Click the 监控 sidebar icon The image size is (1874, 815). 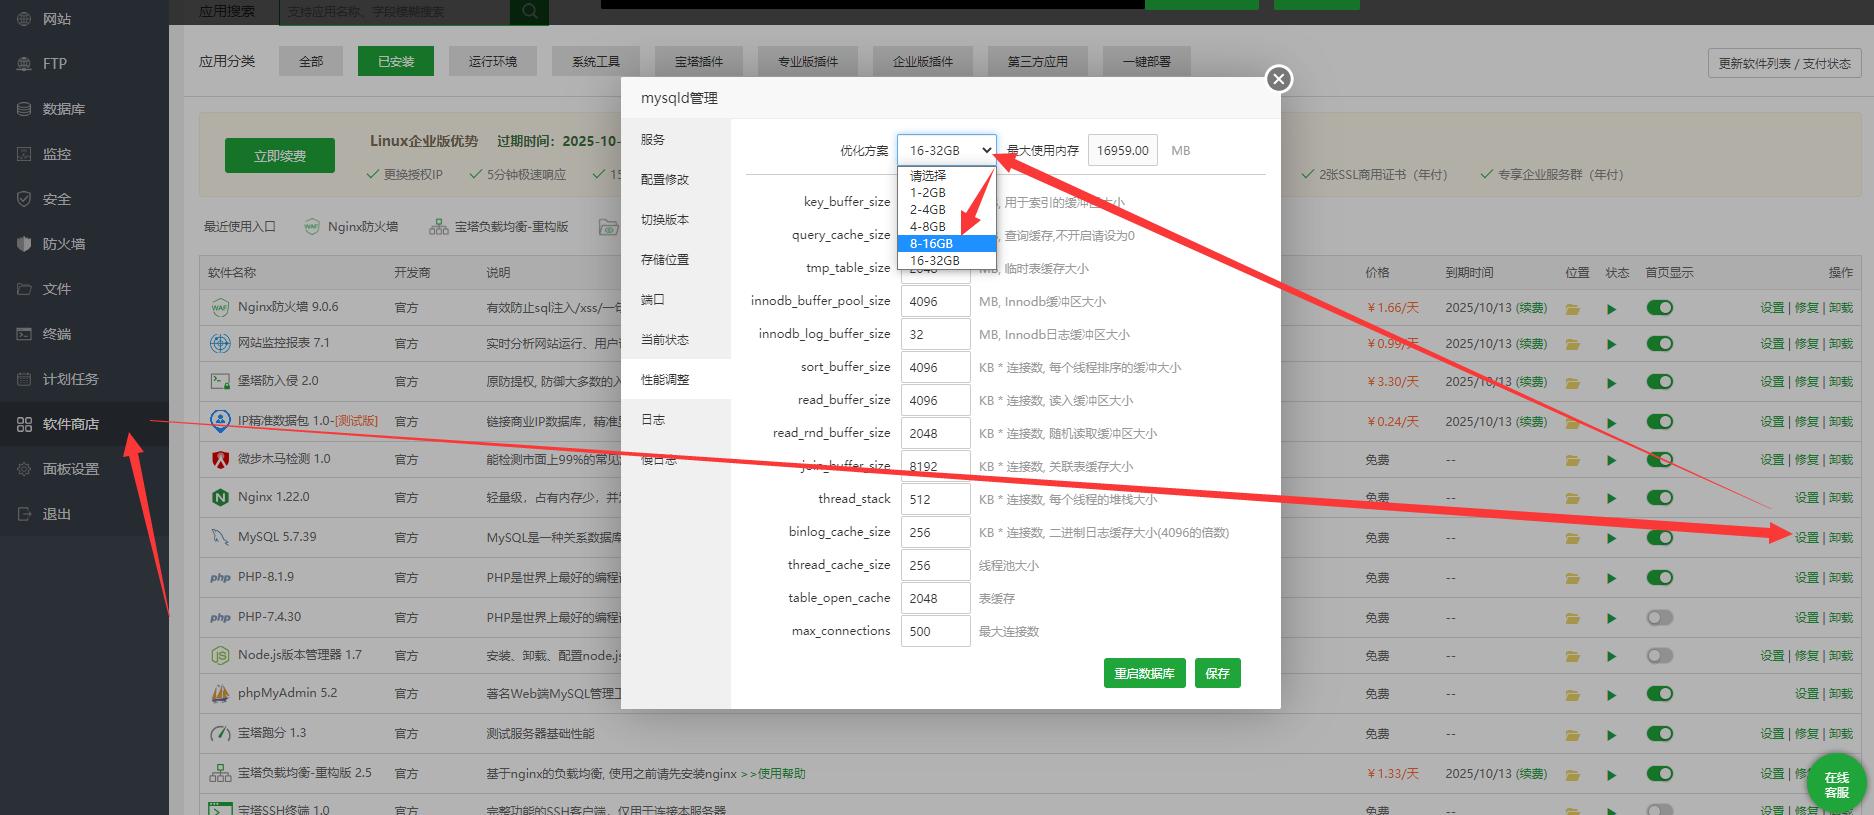(24, 154)
